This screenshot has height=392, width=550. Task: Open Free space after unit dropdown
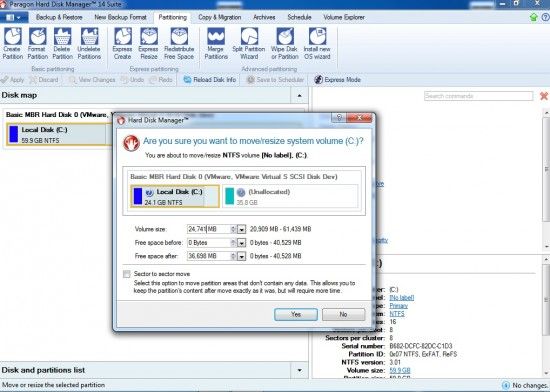point(241,256)
